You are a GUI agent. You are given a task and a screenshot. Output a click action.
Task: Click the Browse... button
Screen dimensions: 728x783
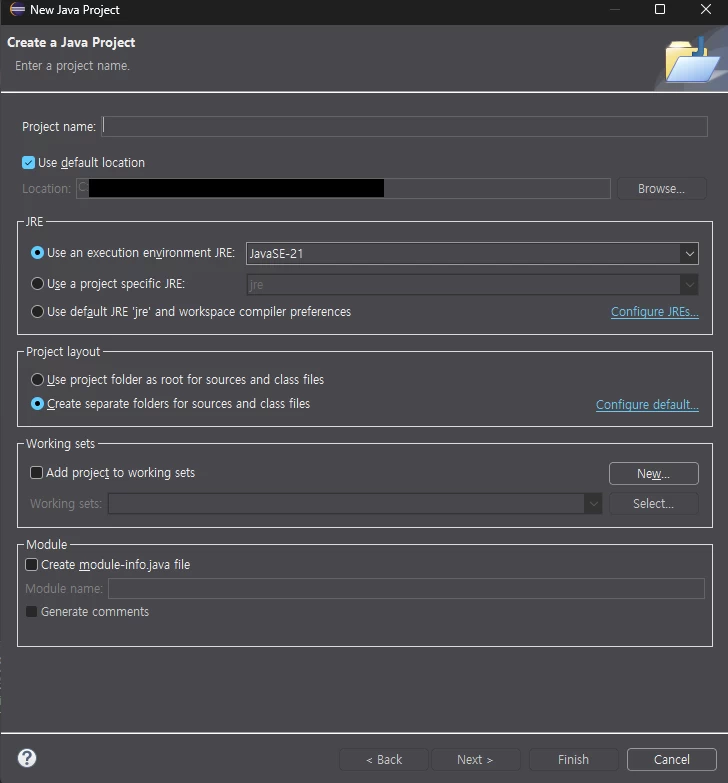tap(662, 189)
